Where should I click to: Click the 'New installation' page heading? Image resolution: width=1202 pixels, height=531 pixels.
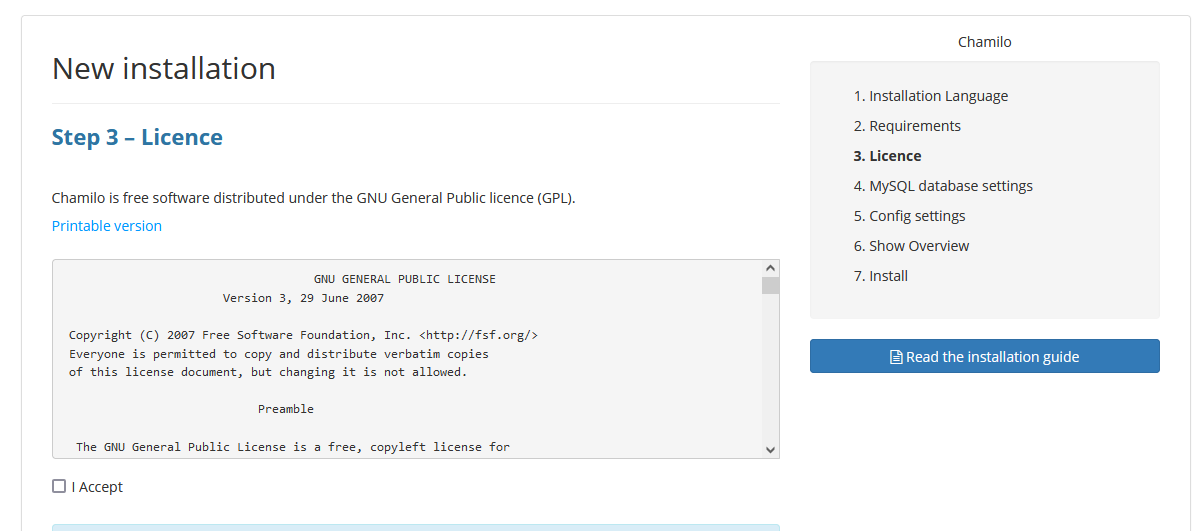coord(163,69)
